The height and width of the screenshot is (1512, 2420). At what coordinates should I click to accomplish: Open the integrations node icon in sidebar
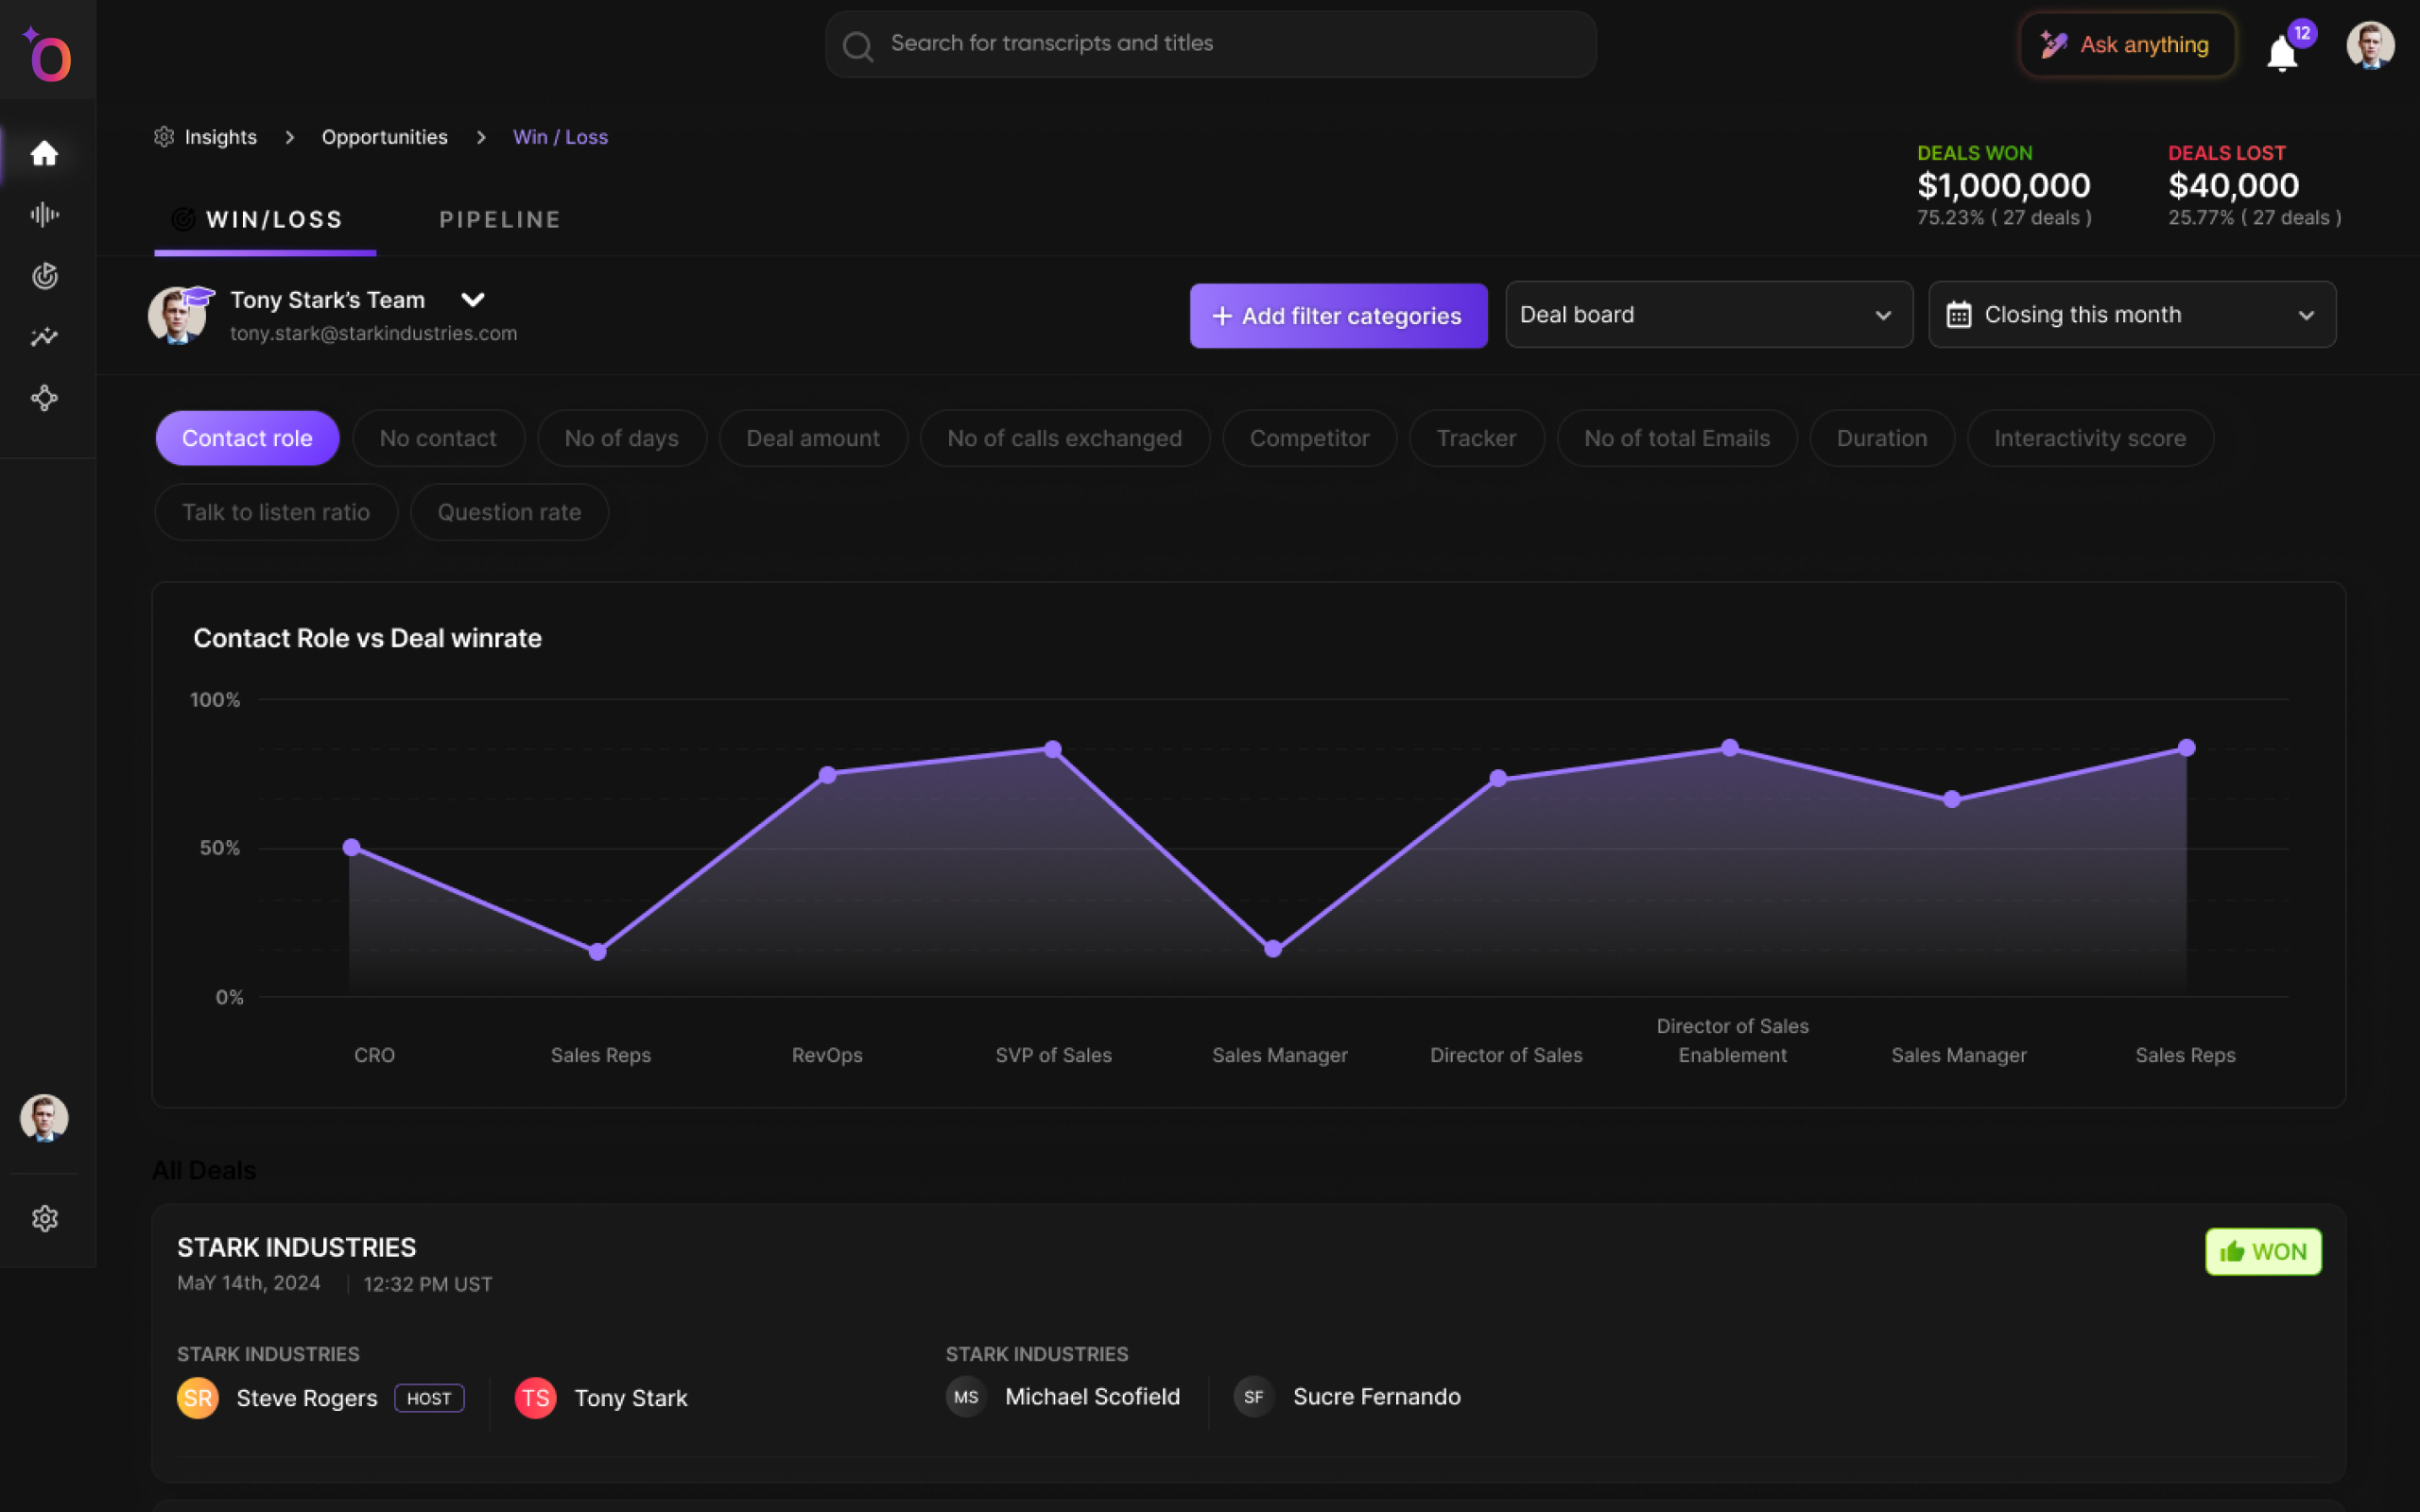click(x=45, y=398)
